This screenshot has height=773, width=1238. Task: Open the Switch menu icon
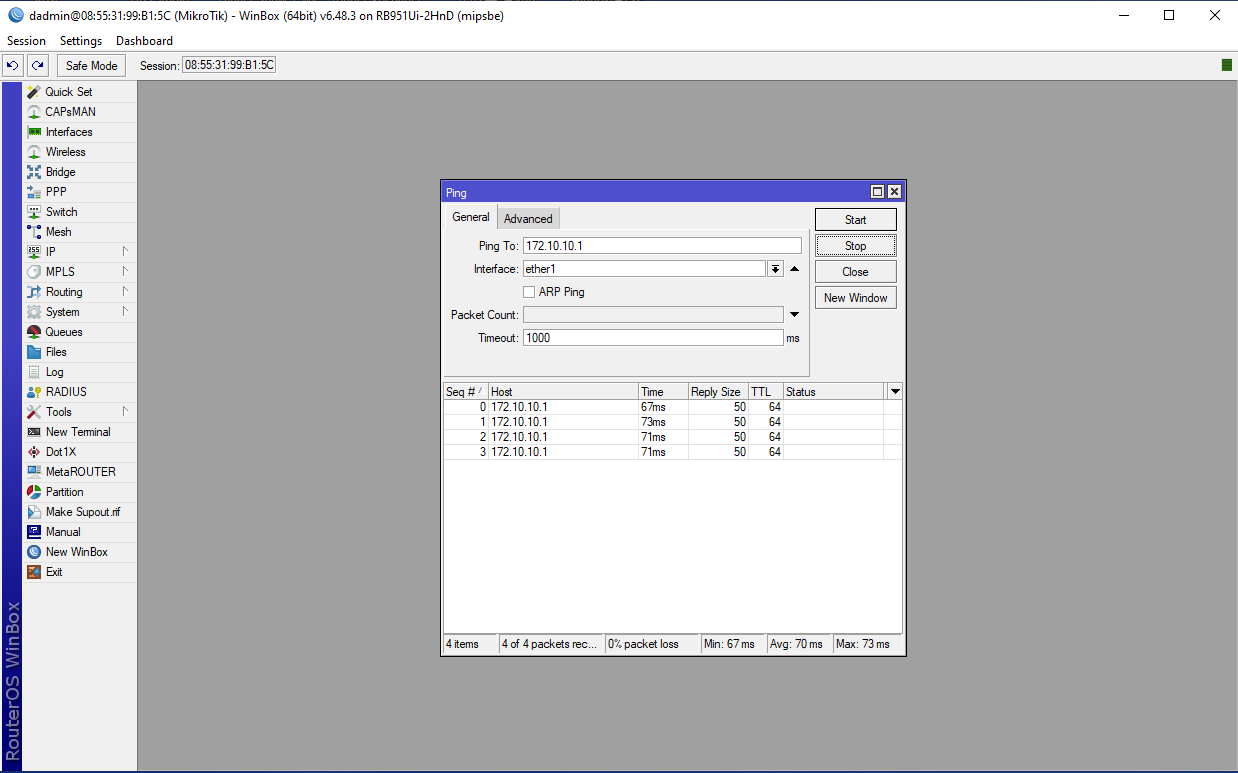click(x=34, y=212)
